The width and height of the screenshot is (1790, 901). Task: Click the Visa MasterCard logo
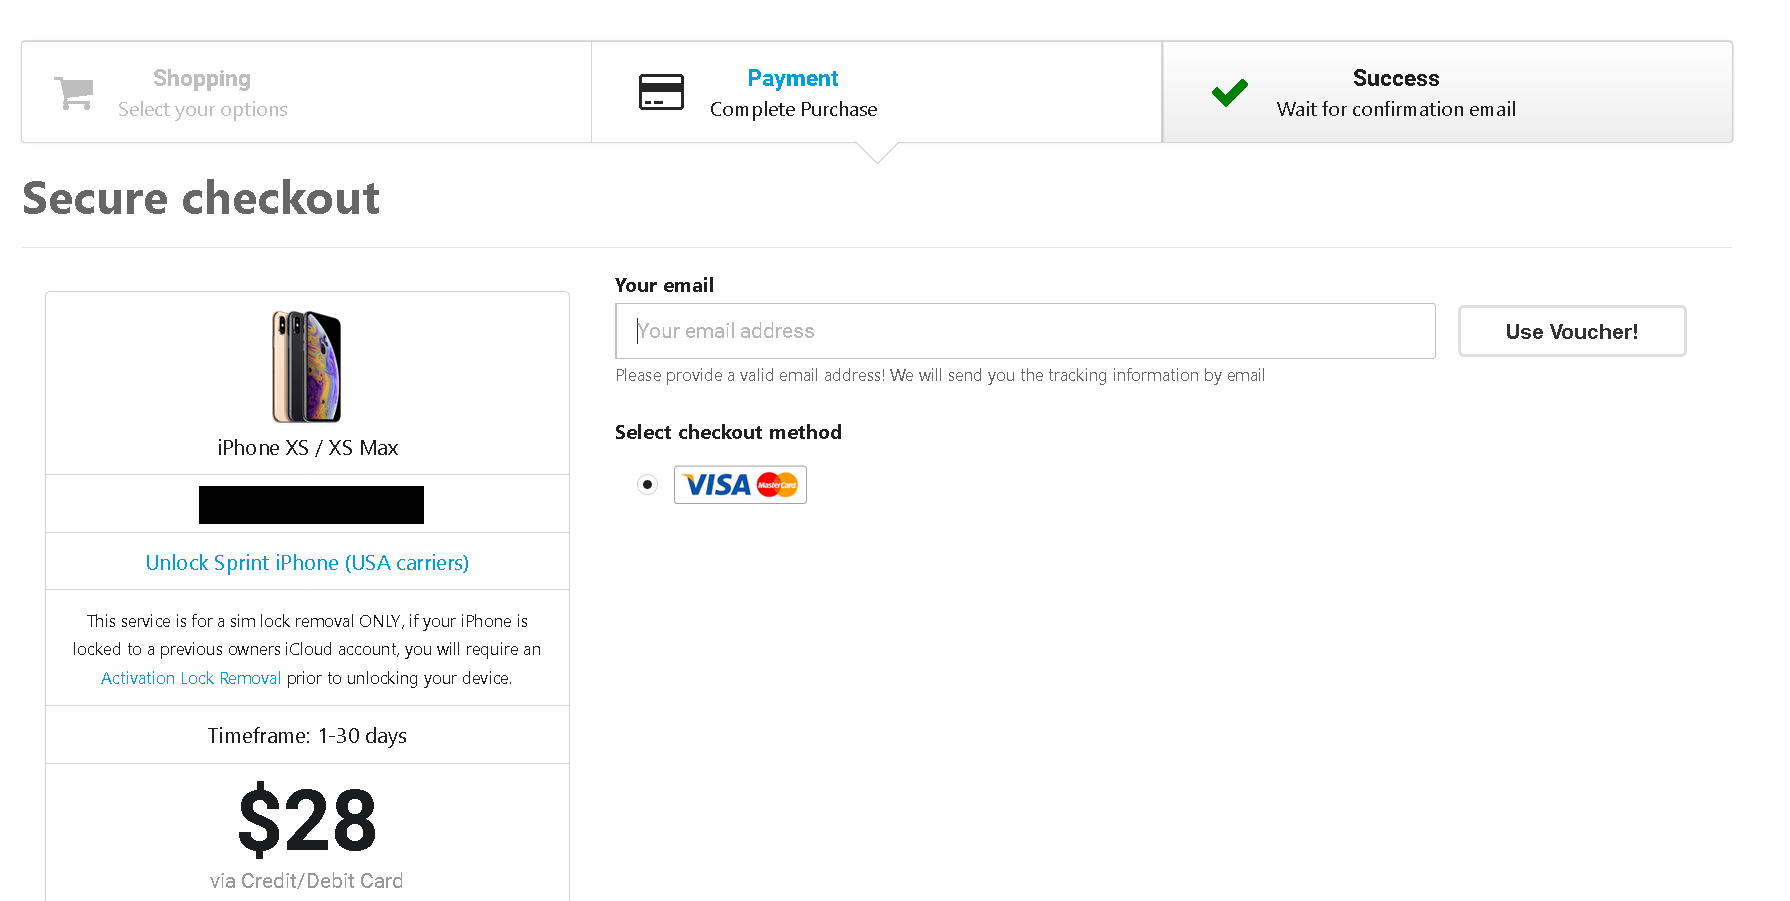click(x=740, y=485)
